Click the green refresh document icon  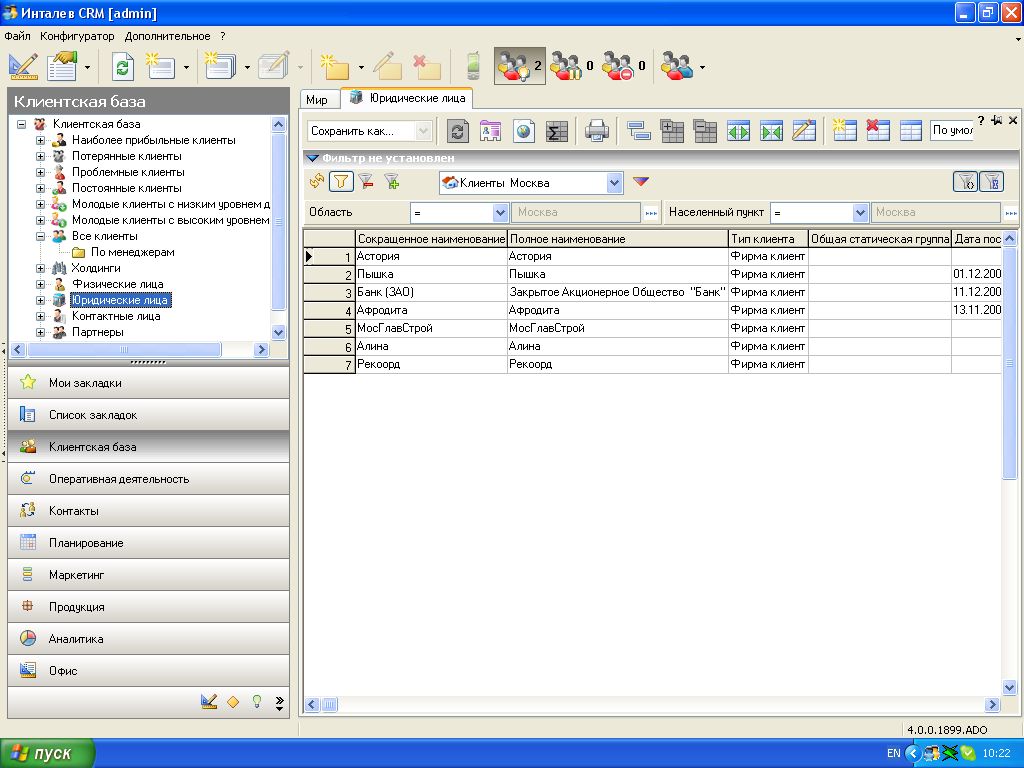pyautogui.click(x=122, y=67)
